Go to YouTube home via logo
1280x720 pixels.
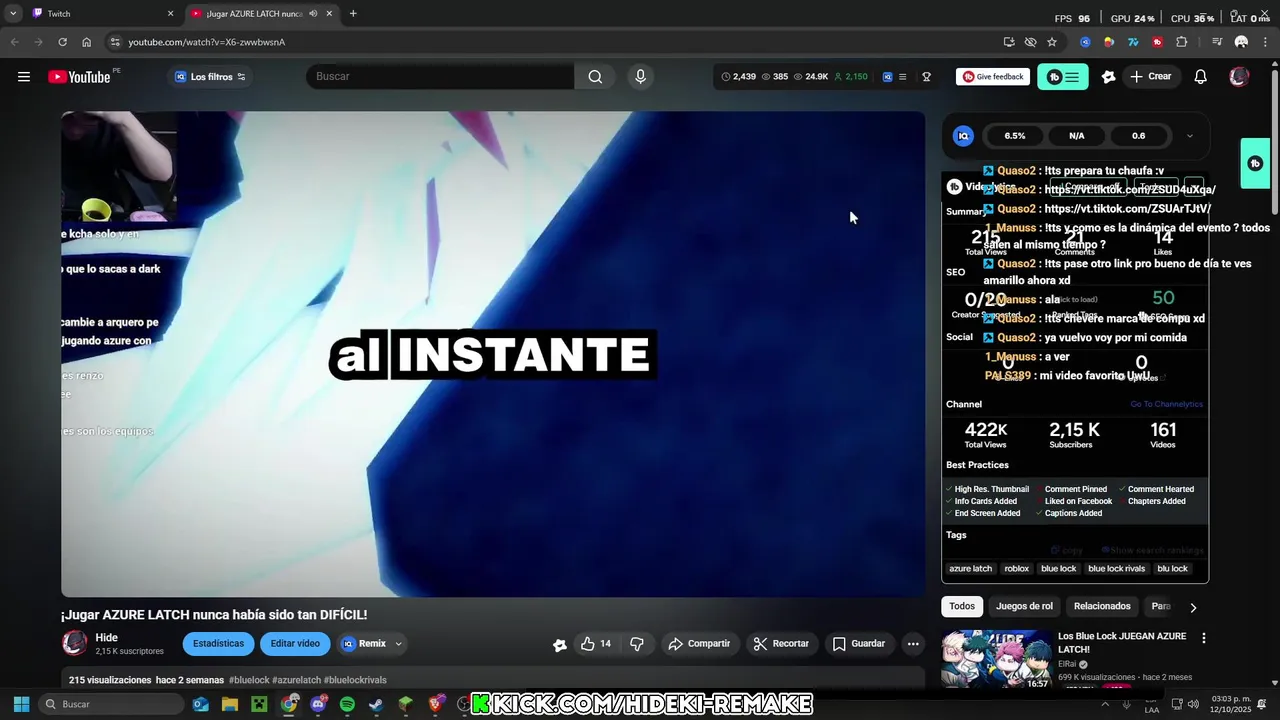click(79, 77)
